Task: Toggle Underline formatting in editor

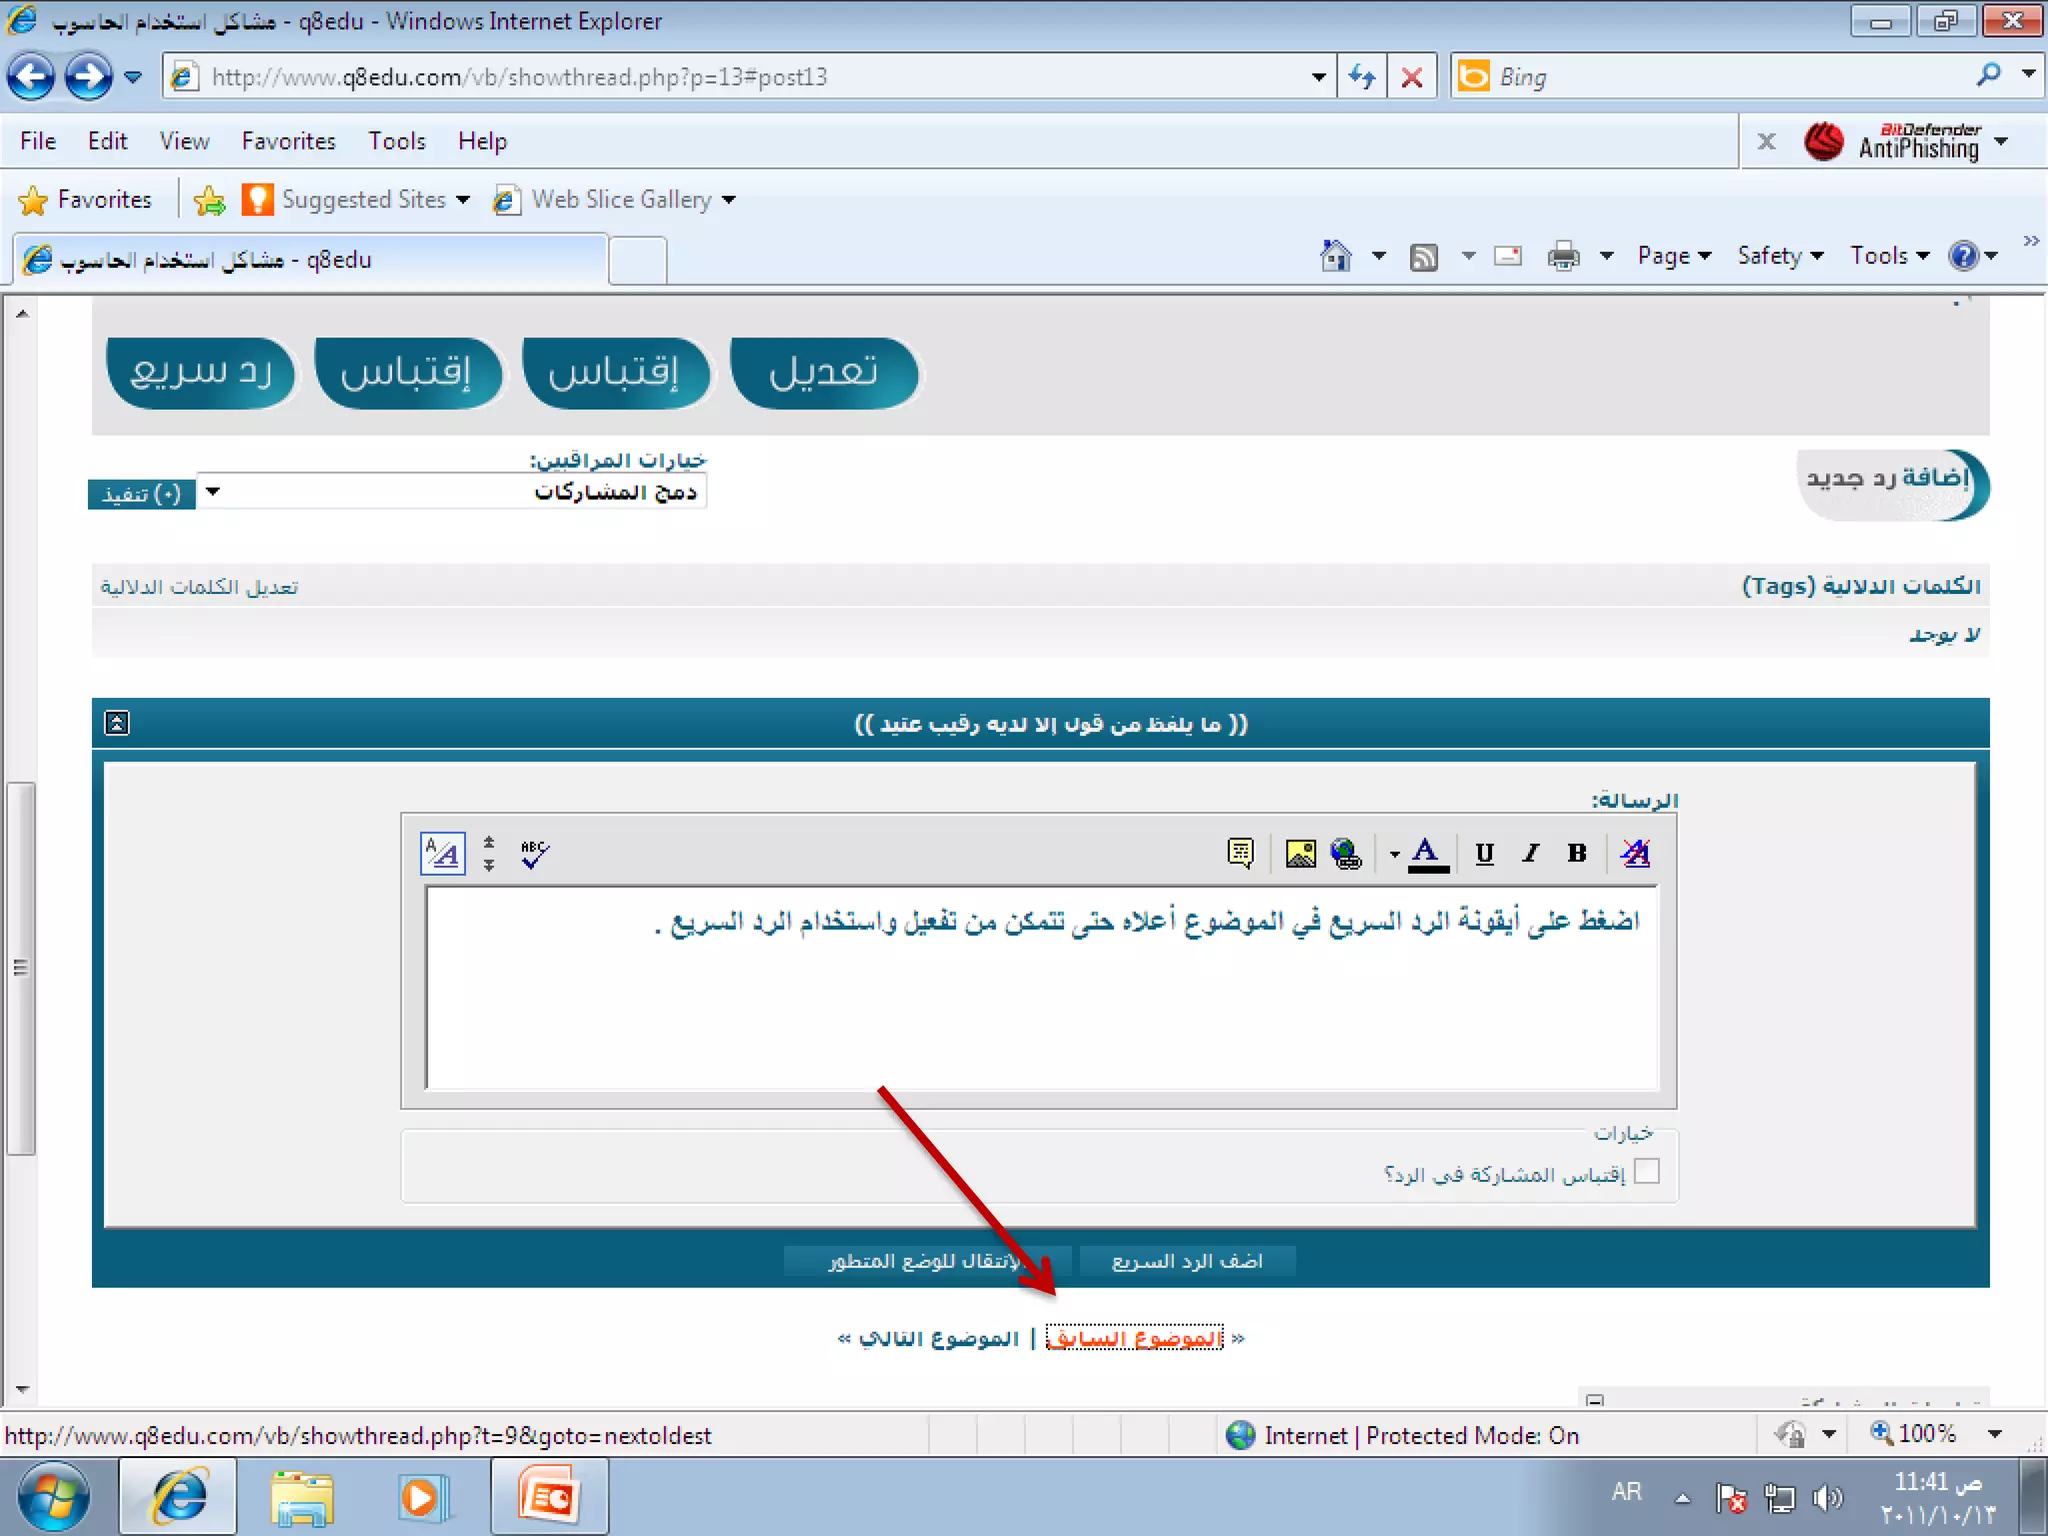Action: click(1485, 853)
